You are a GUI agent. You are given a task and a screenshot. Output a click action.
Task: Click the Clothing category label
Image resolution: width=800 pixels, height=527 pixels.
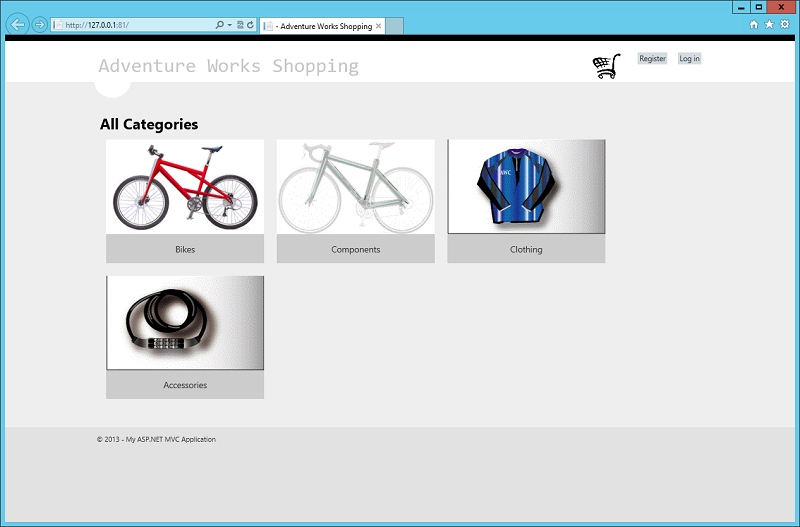tap(527, 249)
